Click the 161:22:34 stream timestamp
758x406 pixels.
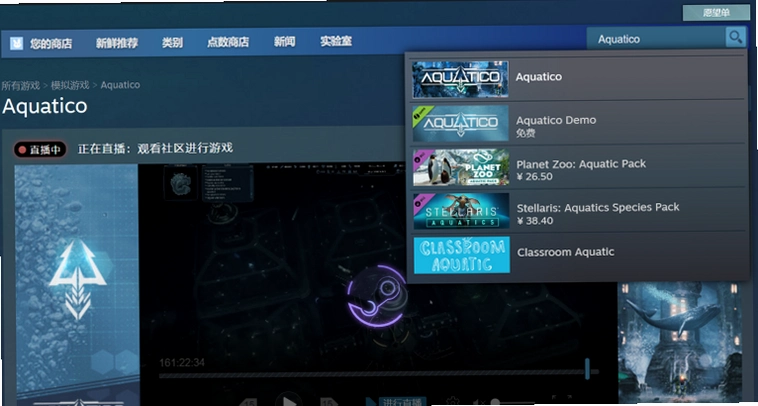click(x=182, y=362)
